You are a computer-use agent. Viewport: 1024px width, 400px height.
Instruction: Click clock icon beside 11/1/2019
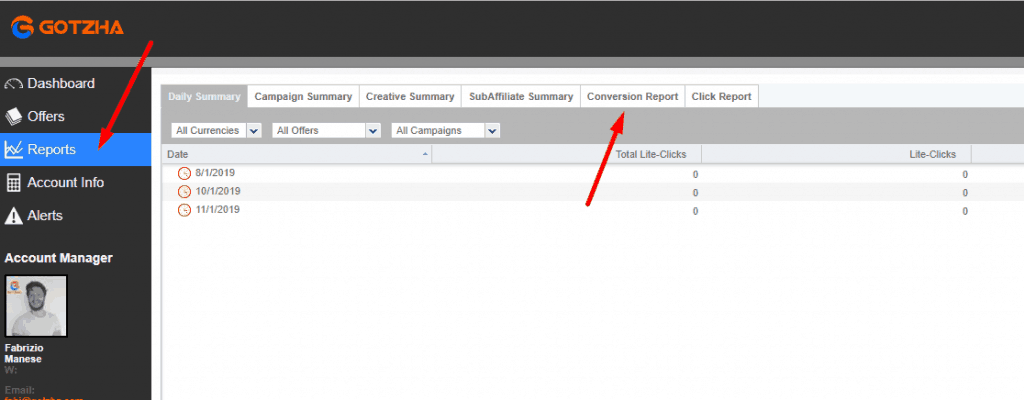pyautogui.click(x=185, y=210)
